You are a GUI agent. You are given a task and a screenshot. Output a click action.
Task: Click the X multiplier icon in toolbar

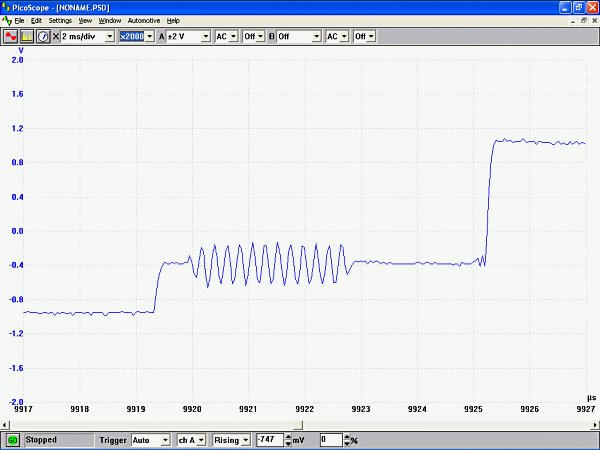[56, 37]
